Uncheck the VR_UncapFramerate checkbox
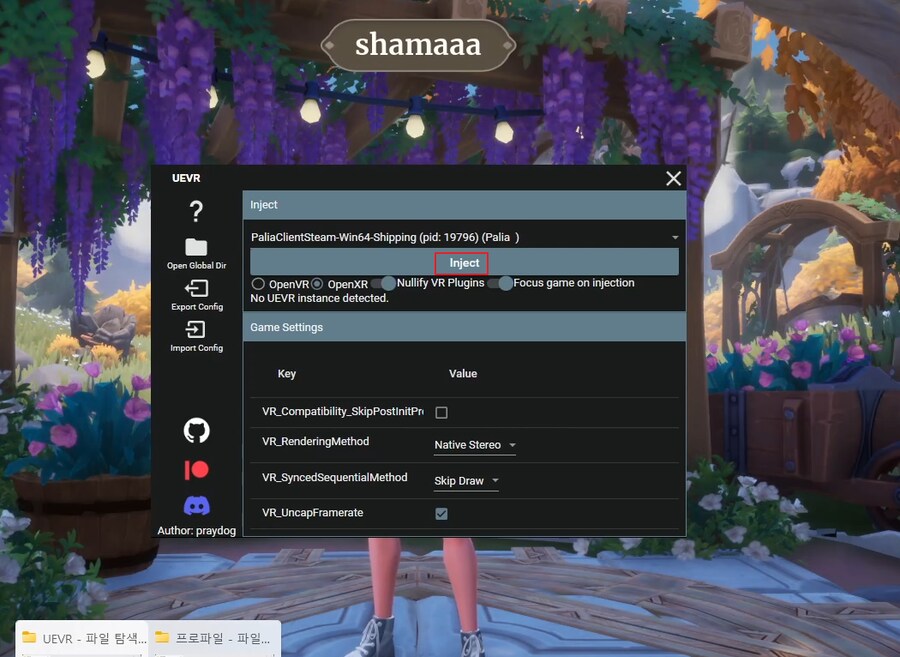Image resolution: width=900 pixels, height=657 pixels. [441, 513]
